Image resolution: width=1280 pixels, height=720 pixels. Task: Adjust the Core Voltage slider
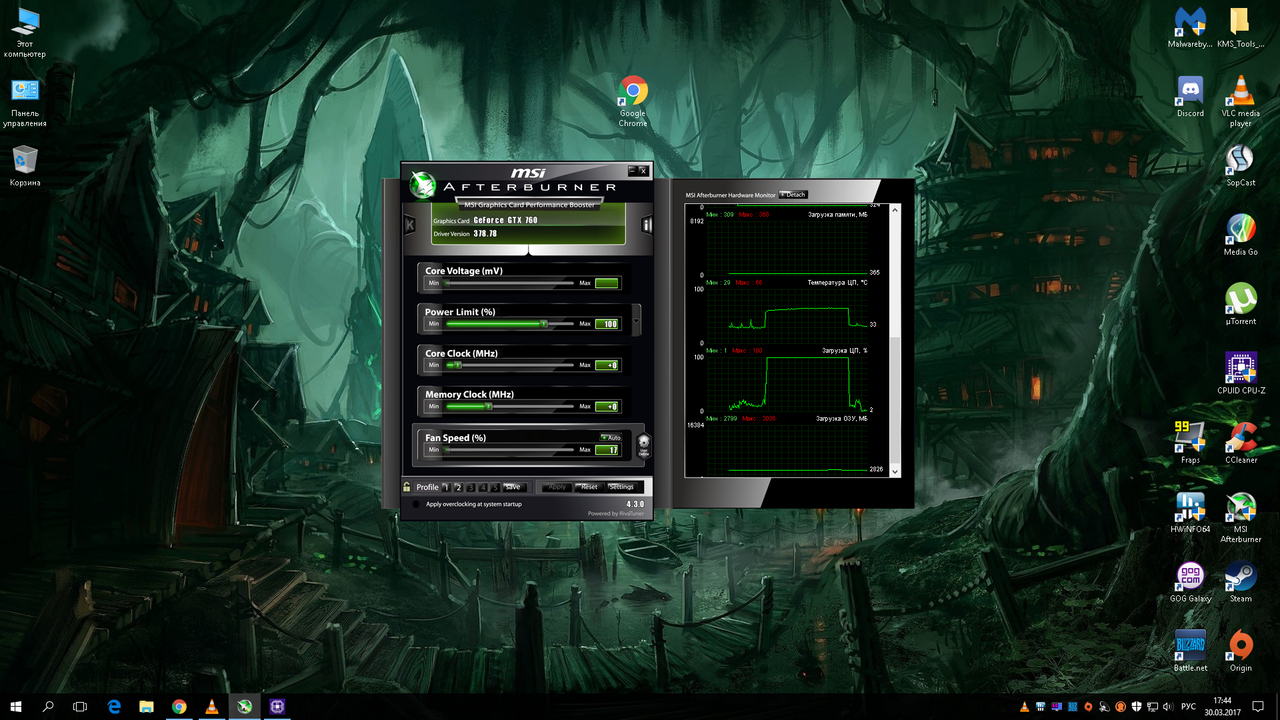(510, 283)
